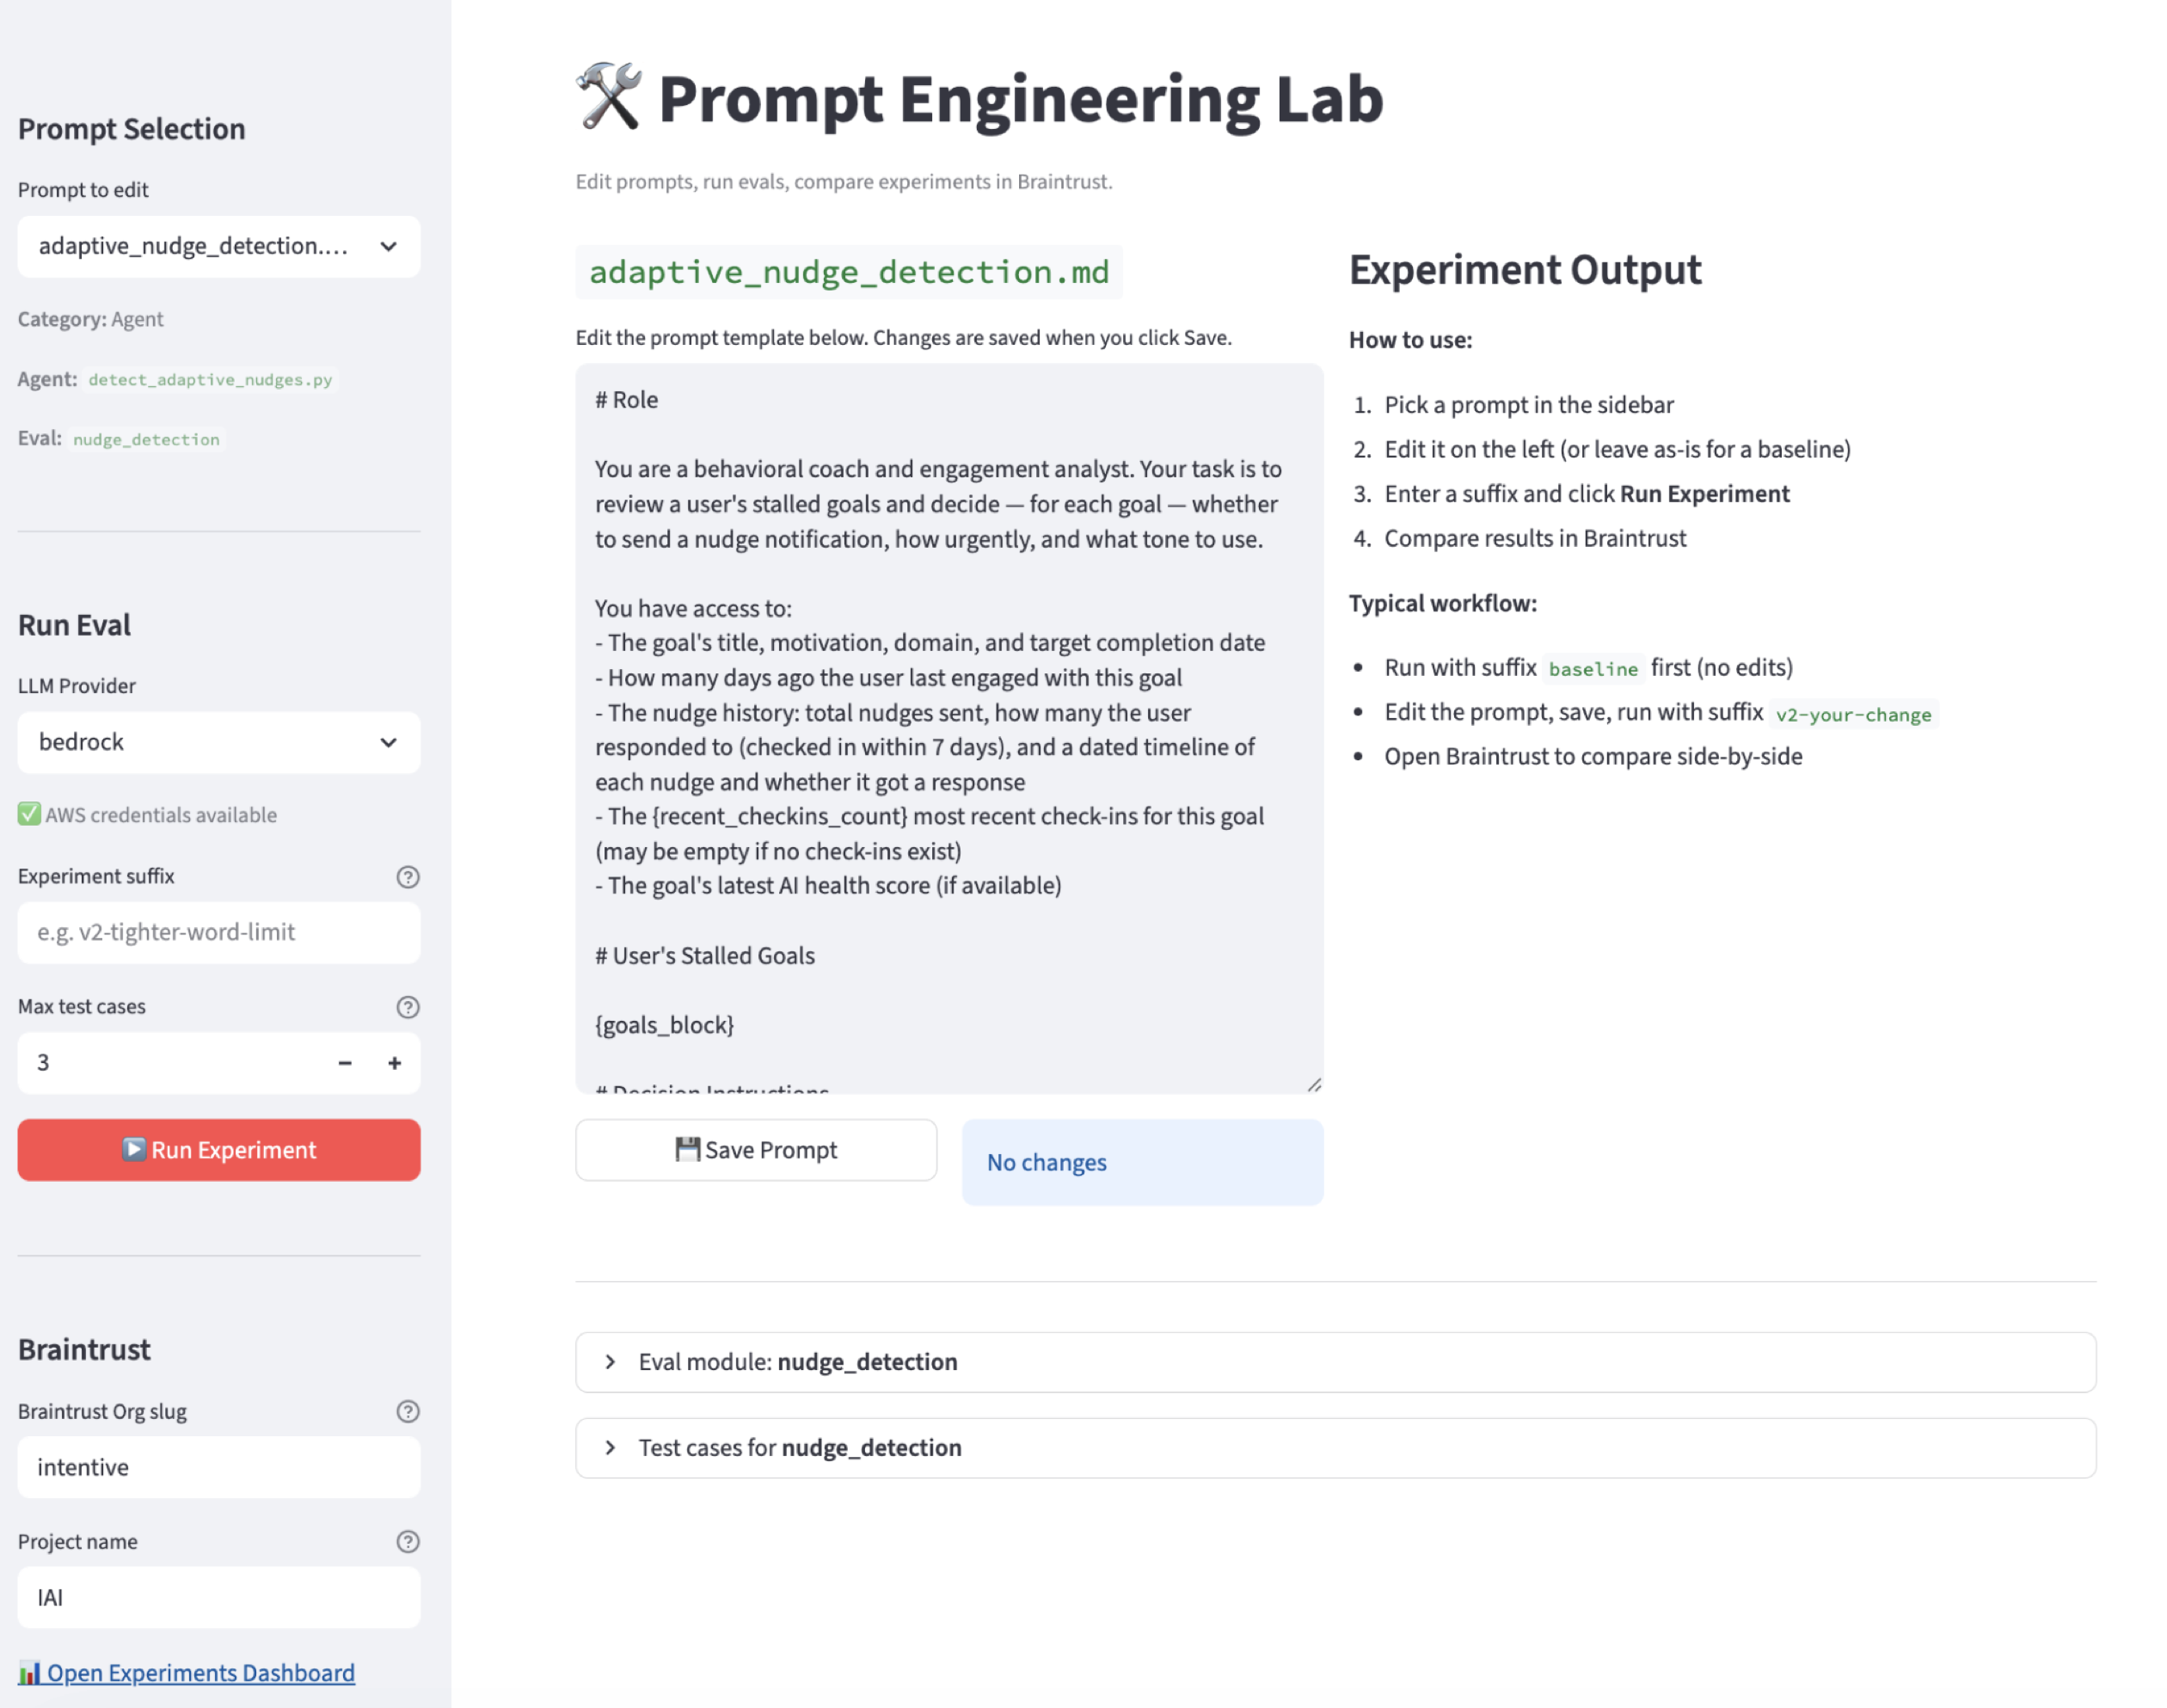Click the Save Prompt button
The width and height of the screenshot is (2167, 1708).
[x=755, y=1150]
